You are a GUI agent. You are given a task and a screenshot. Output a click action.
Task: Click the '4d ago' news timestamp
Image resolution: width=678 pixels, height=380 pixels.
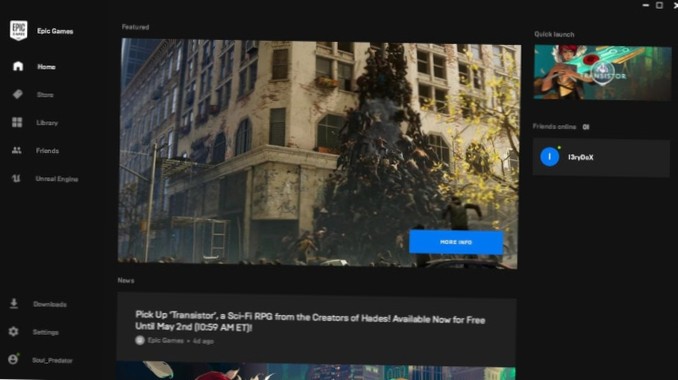(x=203, y=341)
